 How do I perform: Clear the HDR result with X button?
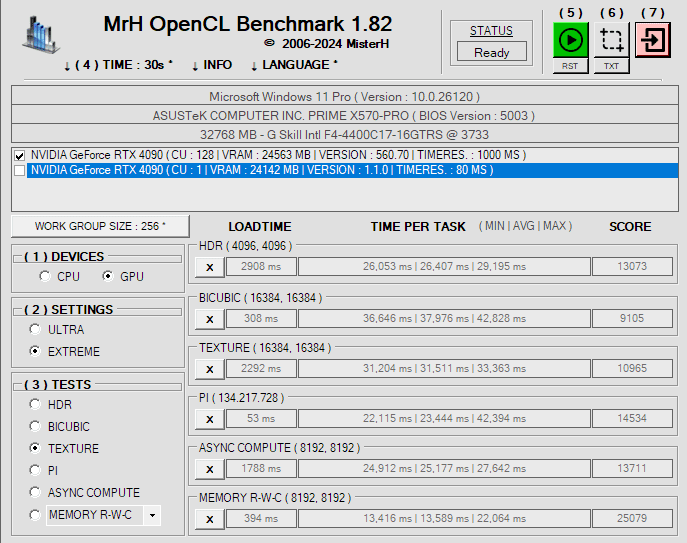210,267
